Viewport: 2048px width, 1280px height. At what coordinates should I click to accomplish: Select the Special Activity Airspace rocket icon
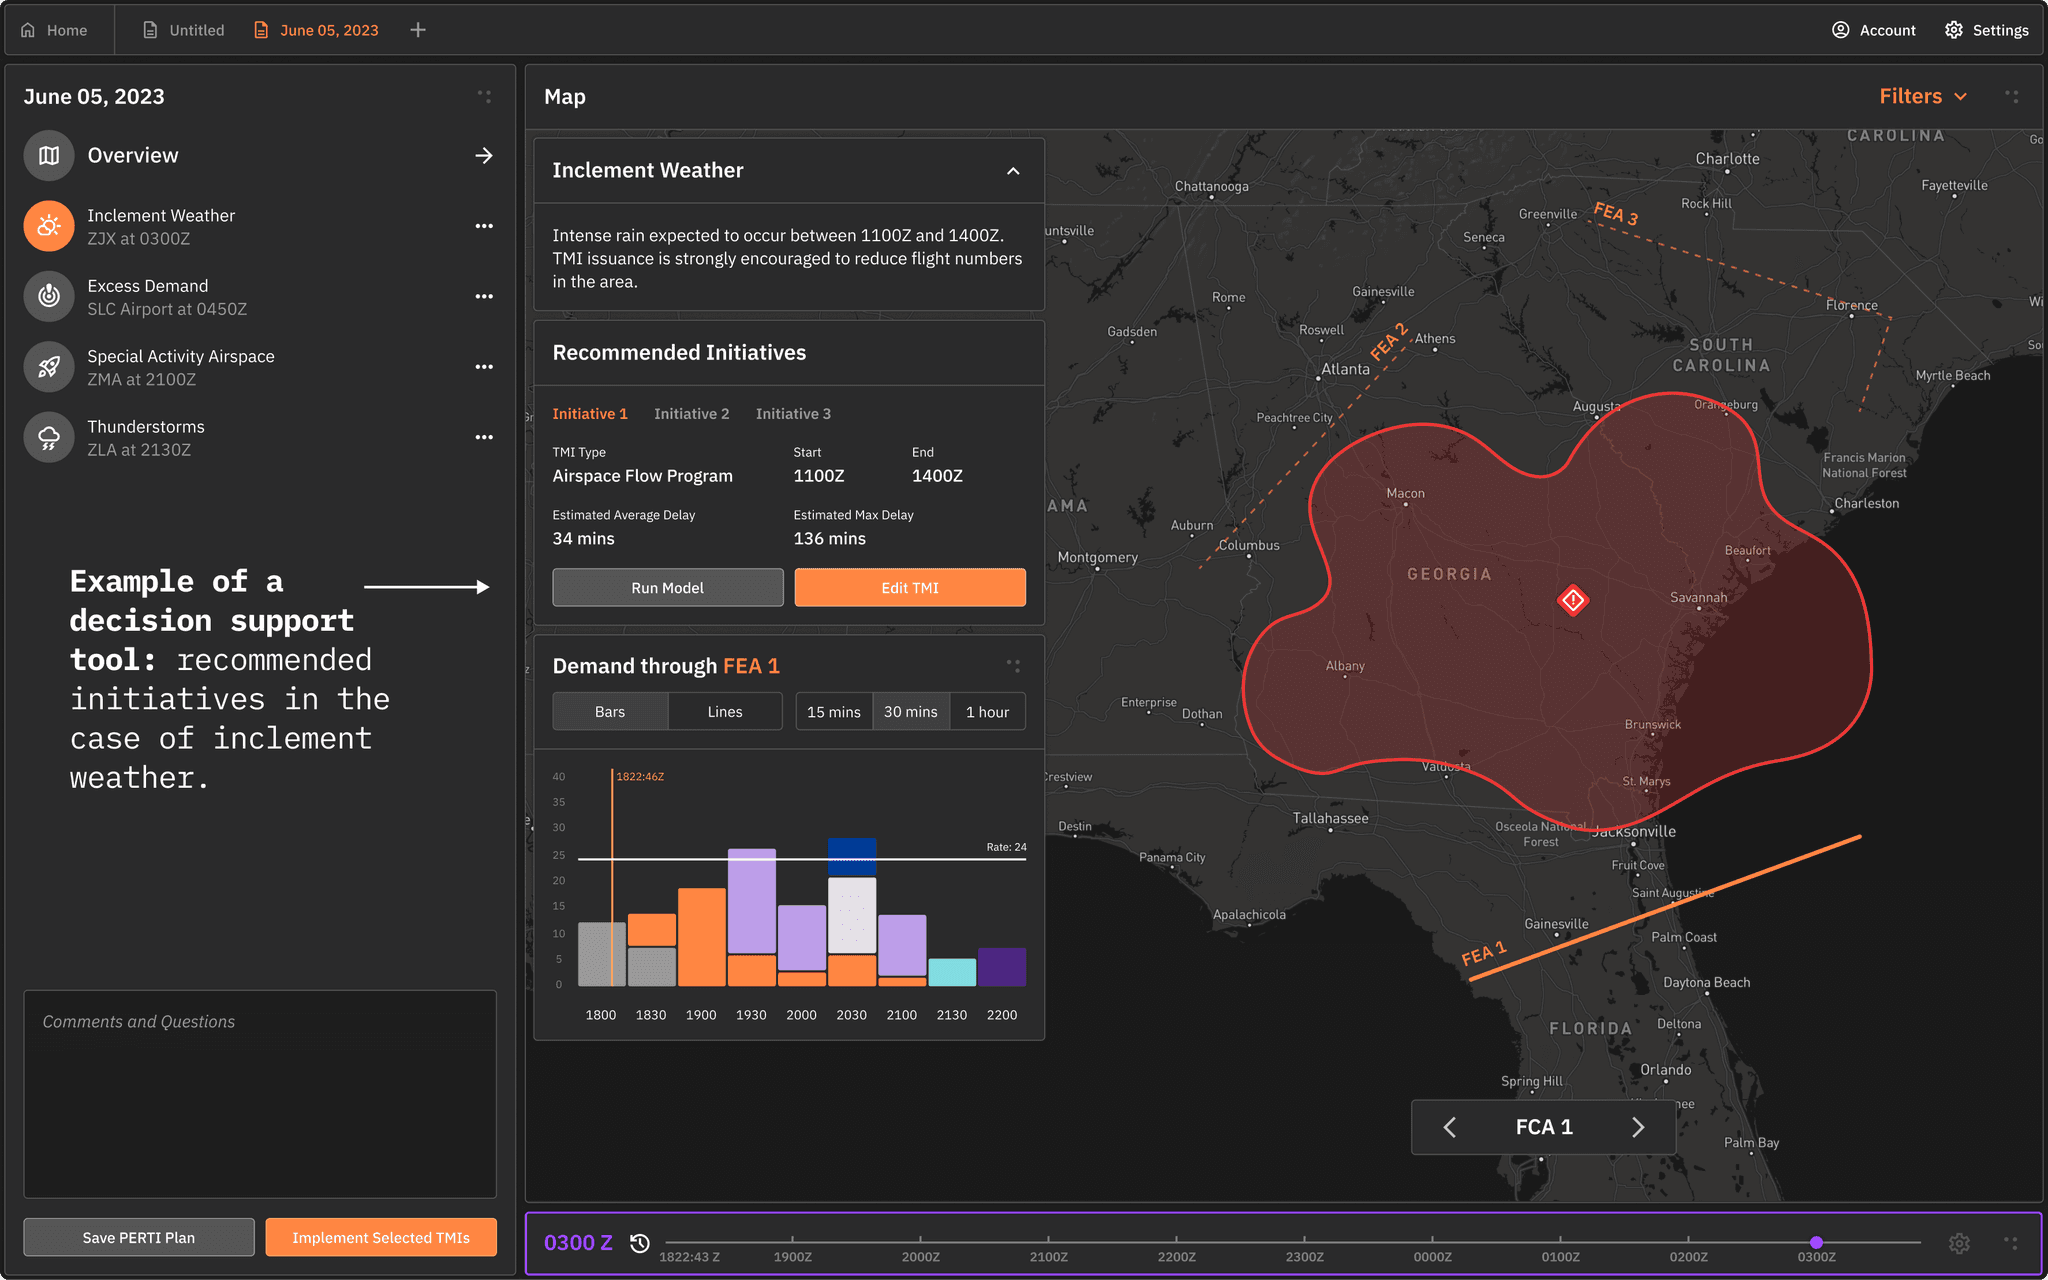click(x=49, y=367)
